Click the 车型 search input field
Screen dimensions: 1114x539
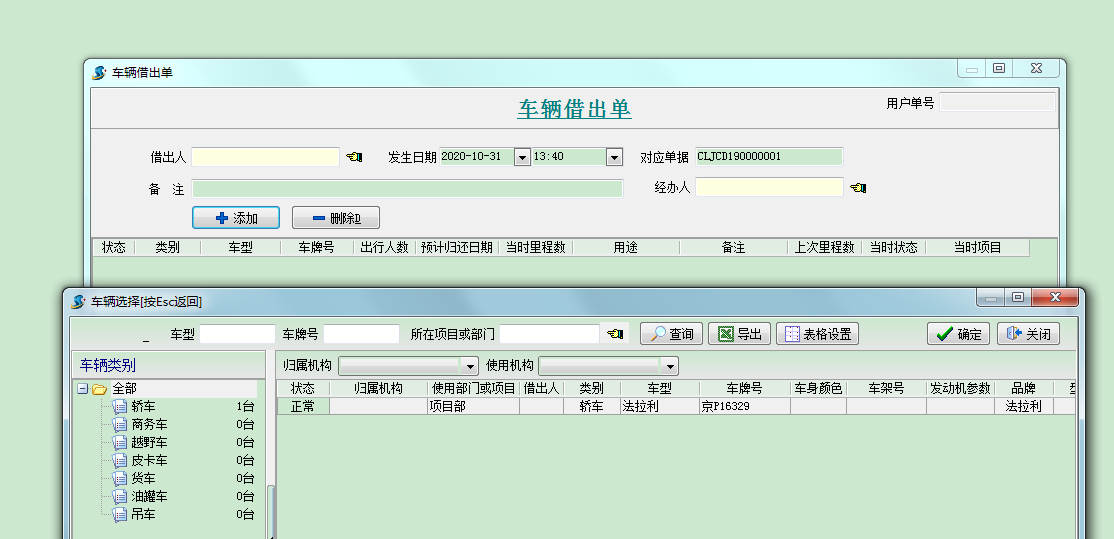coord(237,334)
